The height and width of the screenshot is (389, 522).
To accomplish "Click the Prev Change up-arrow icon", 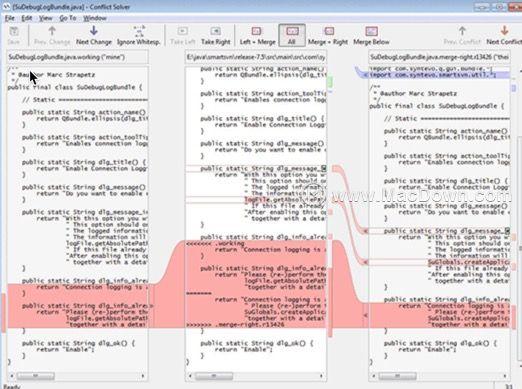I will click(x=52, y=31).
